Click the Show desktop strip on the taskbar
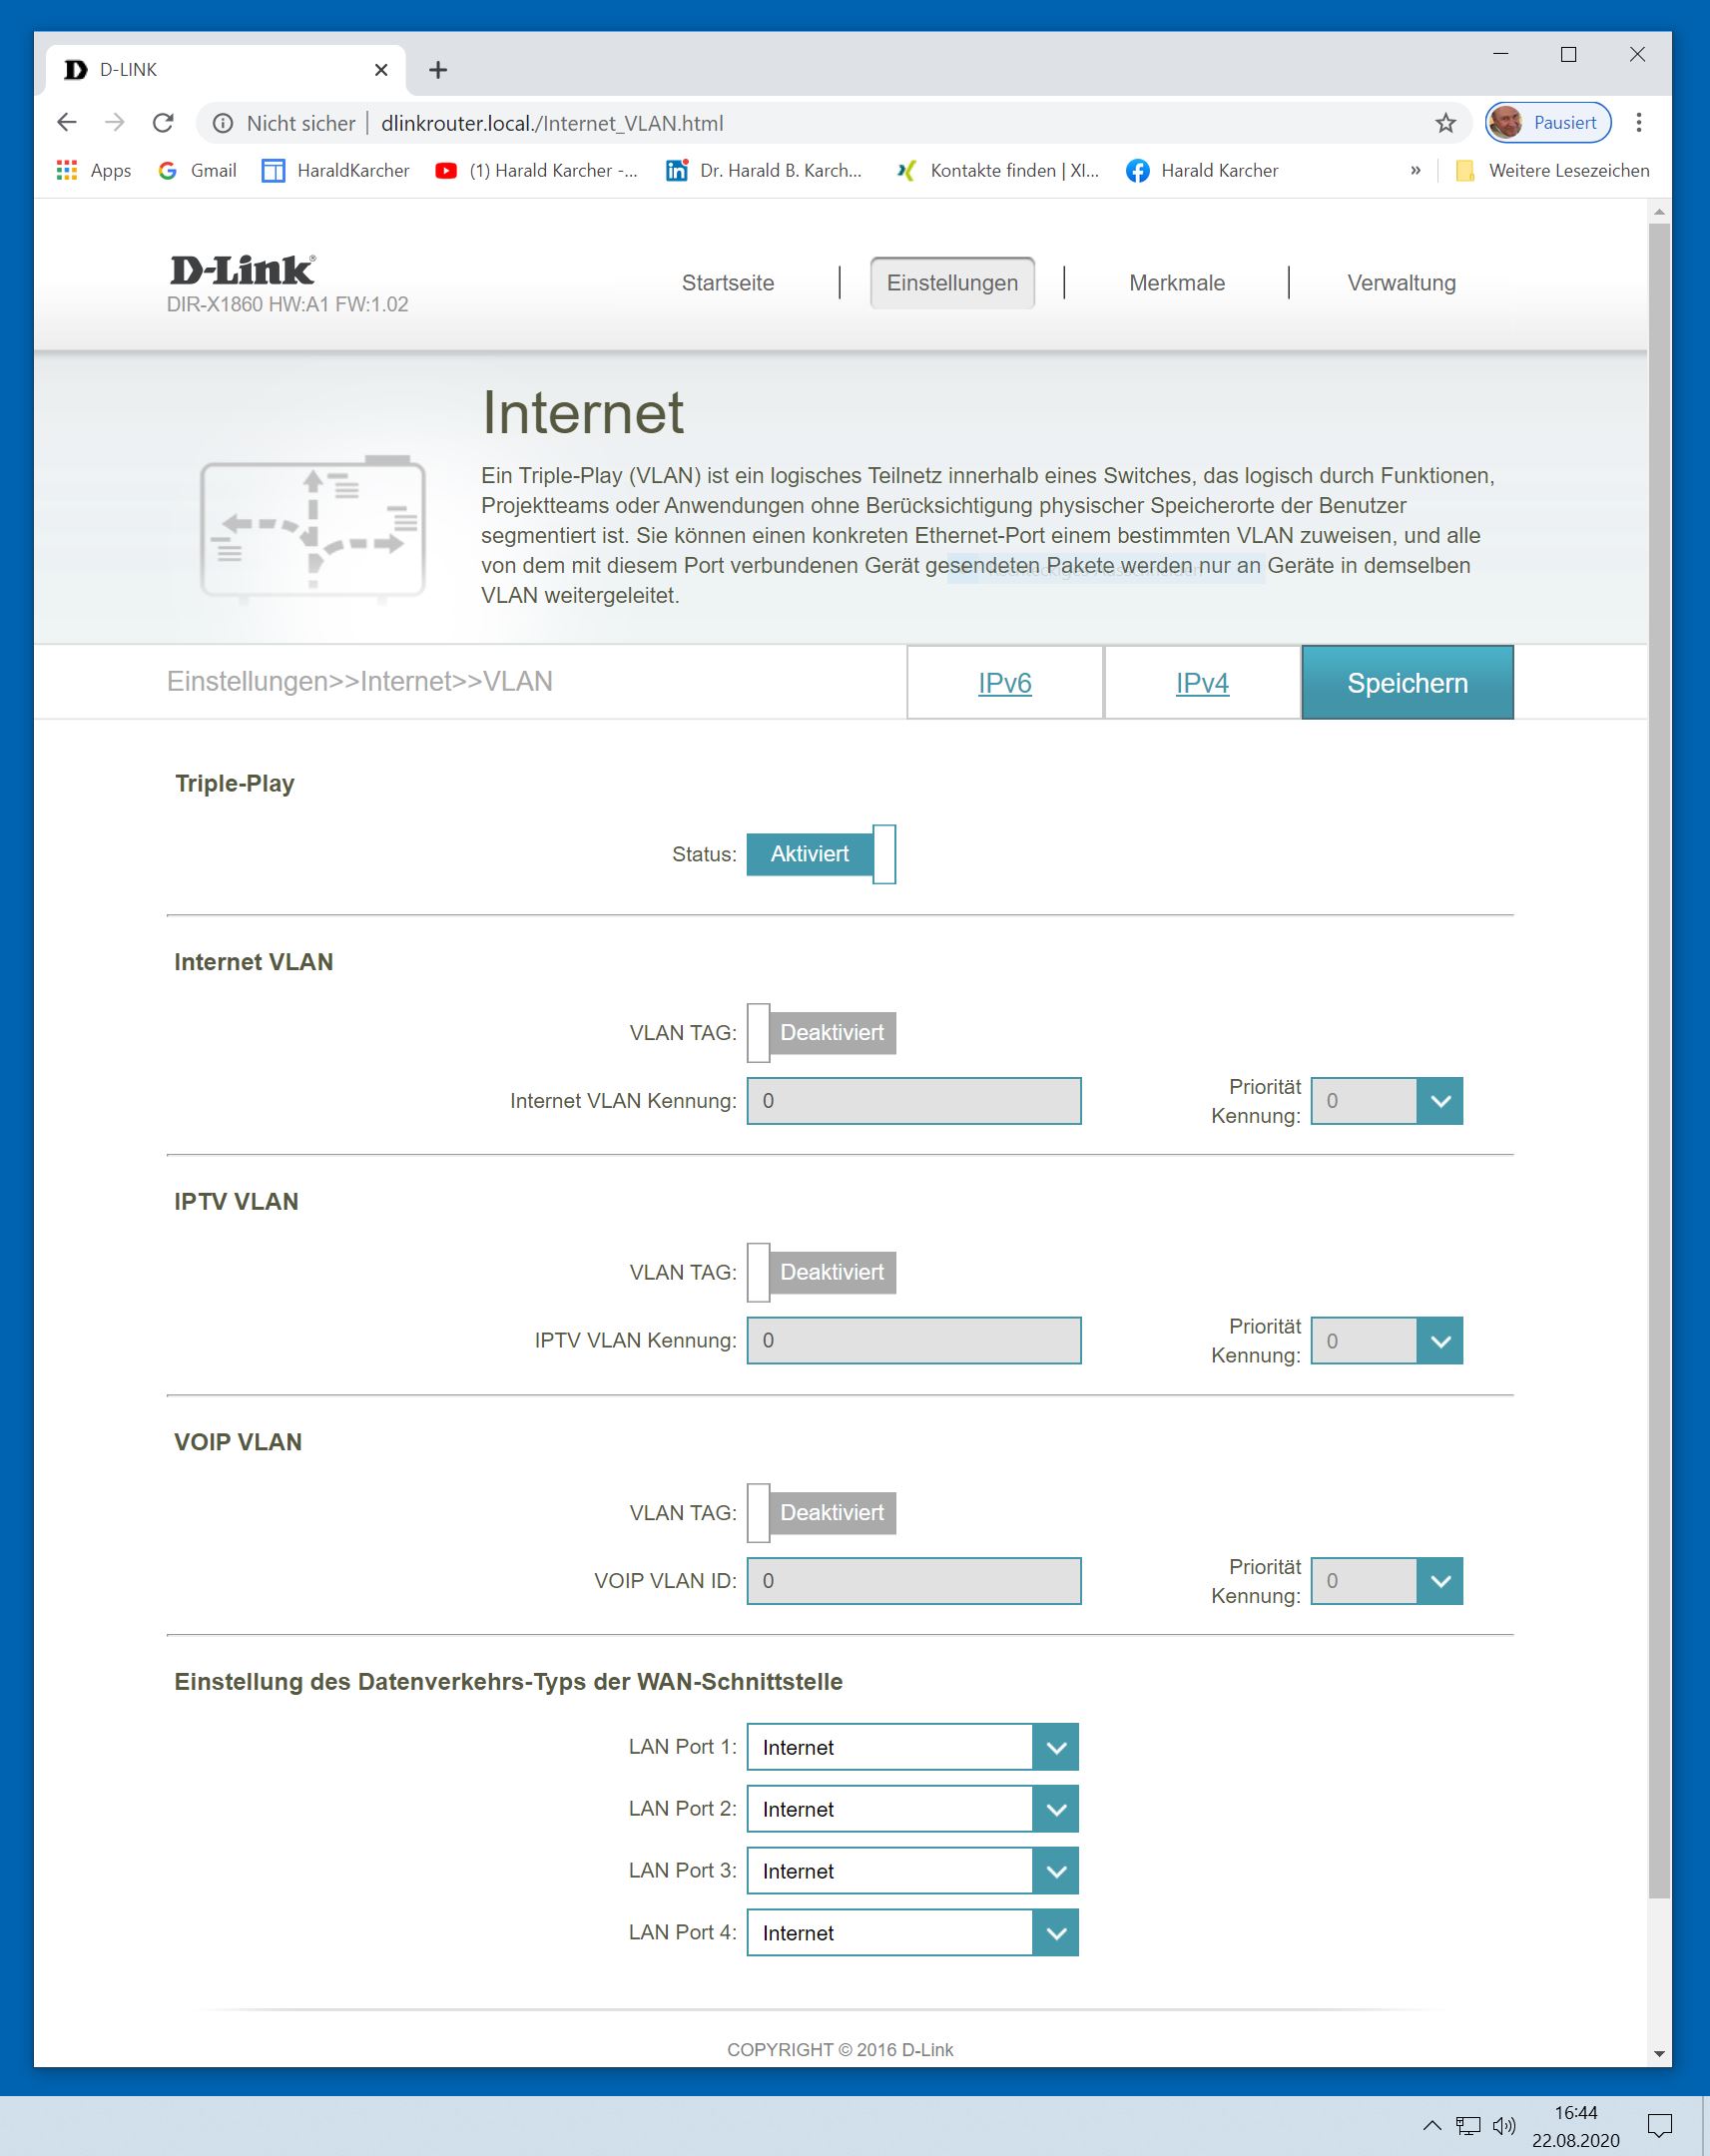This screenshot has width=1710, height=2156. (x=1705, y=2126)
